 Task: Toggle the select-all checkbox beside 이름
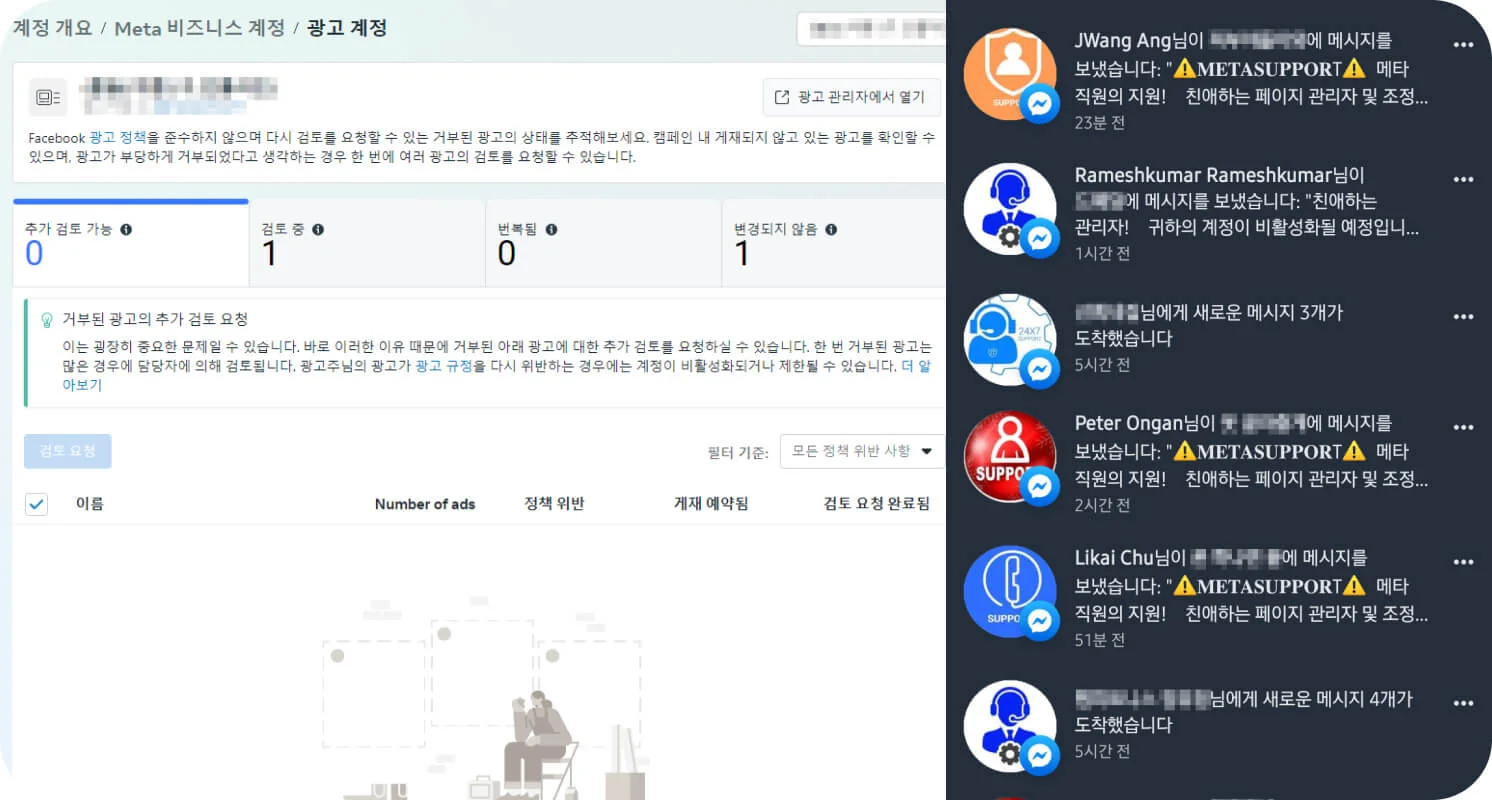click(x=36, y=504)
